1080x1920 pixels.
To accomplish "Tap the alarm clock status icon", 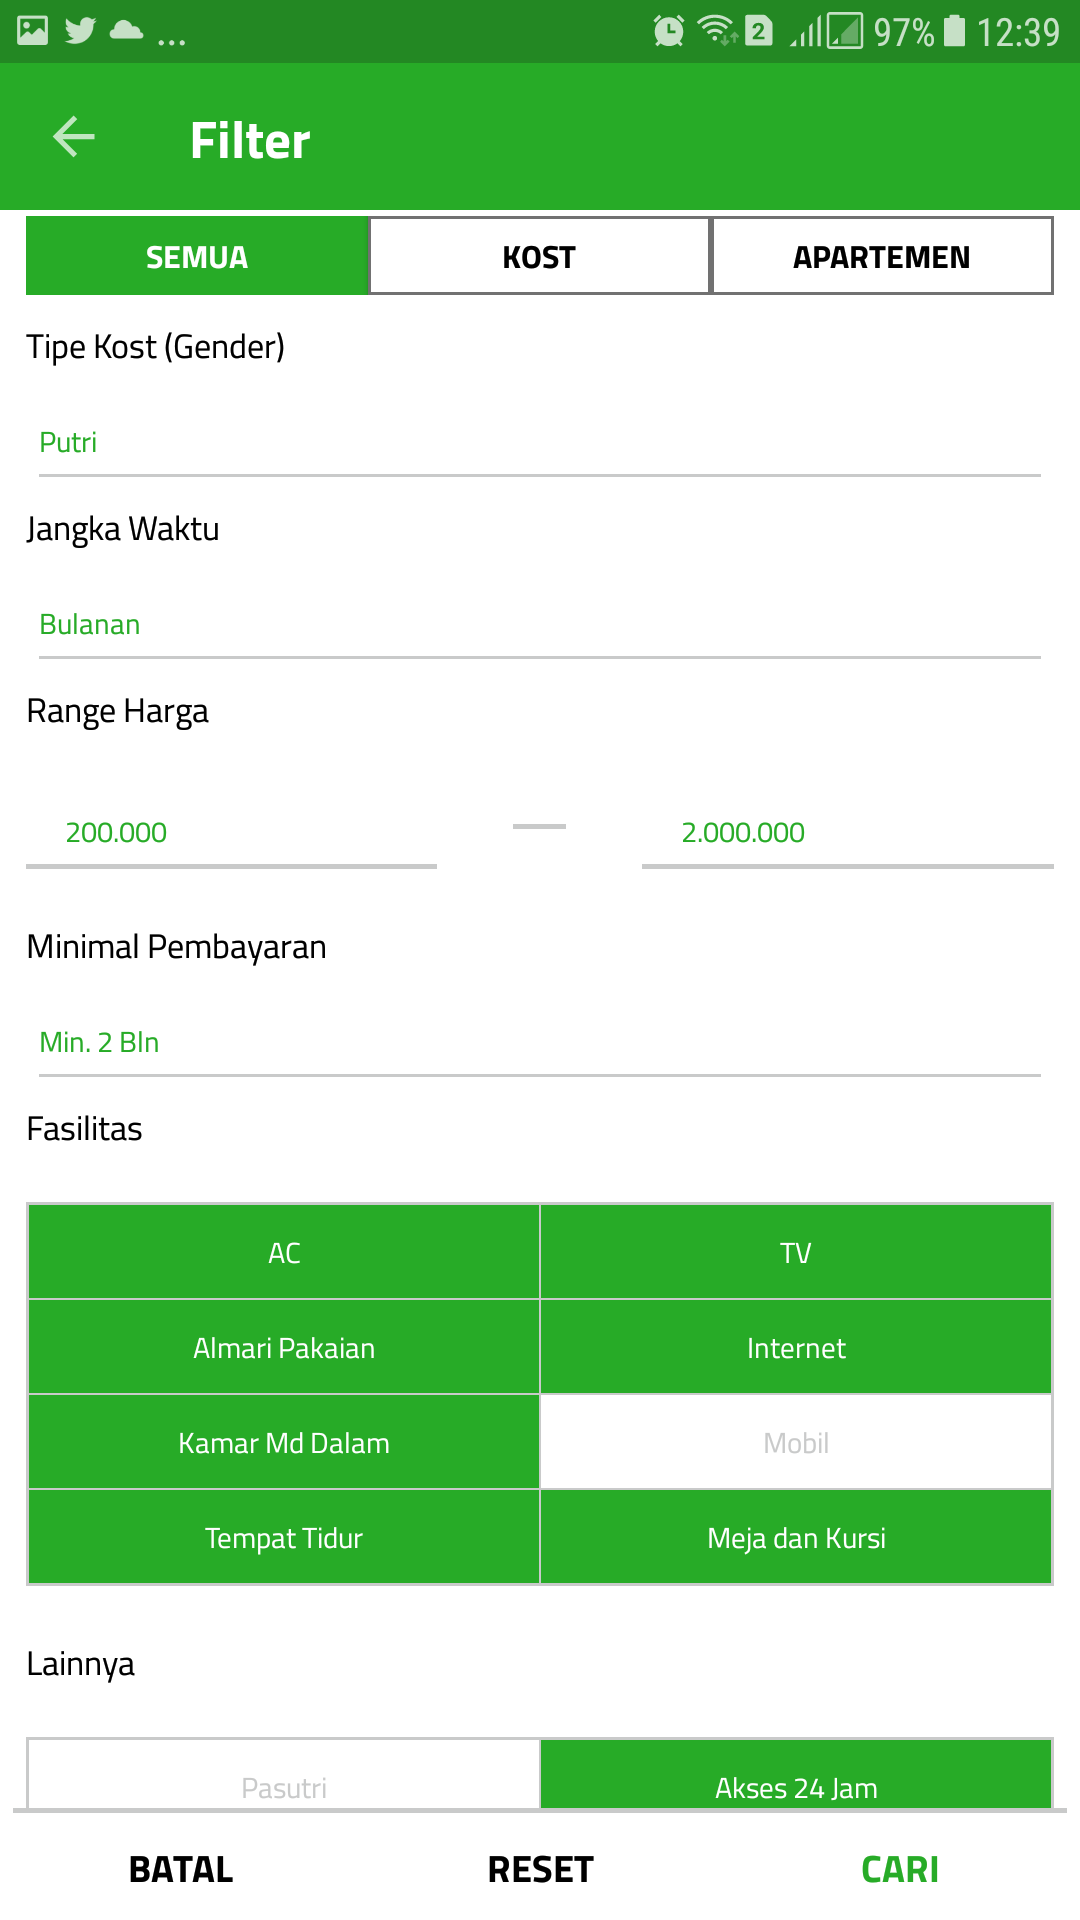I will pyautogui.click(x=668, y=32).
